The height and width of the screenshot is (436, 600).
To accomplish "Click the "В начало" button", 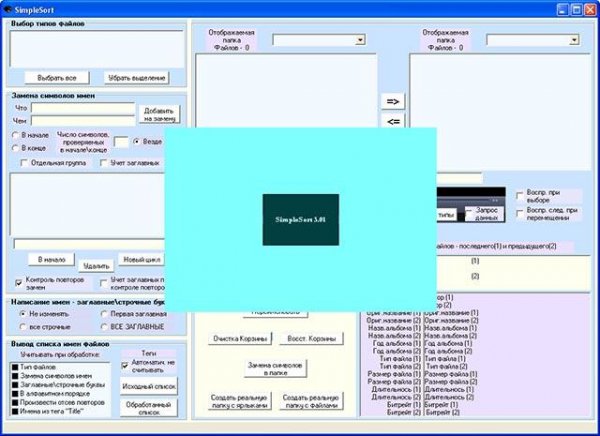I will tap(51, 260).
